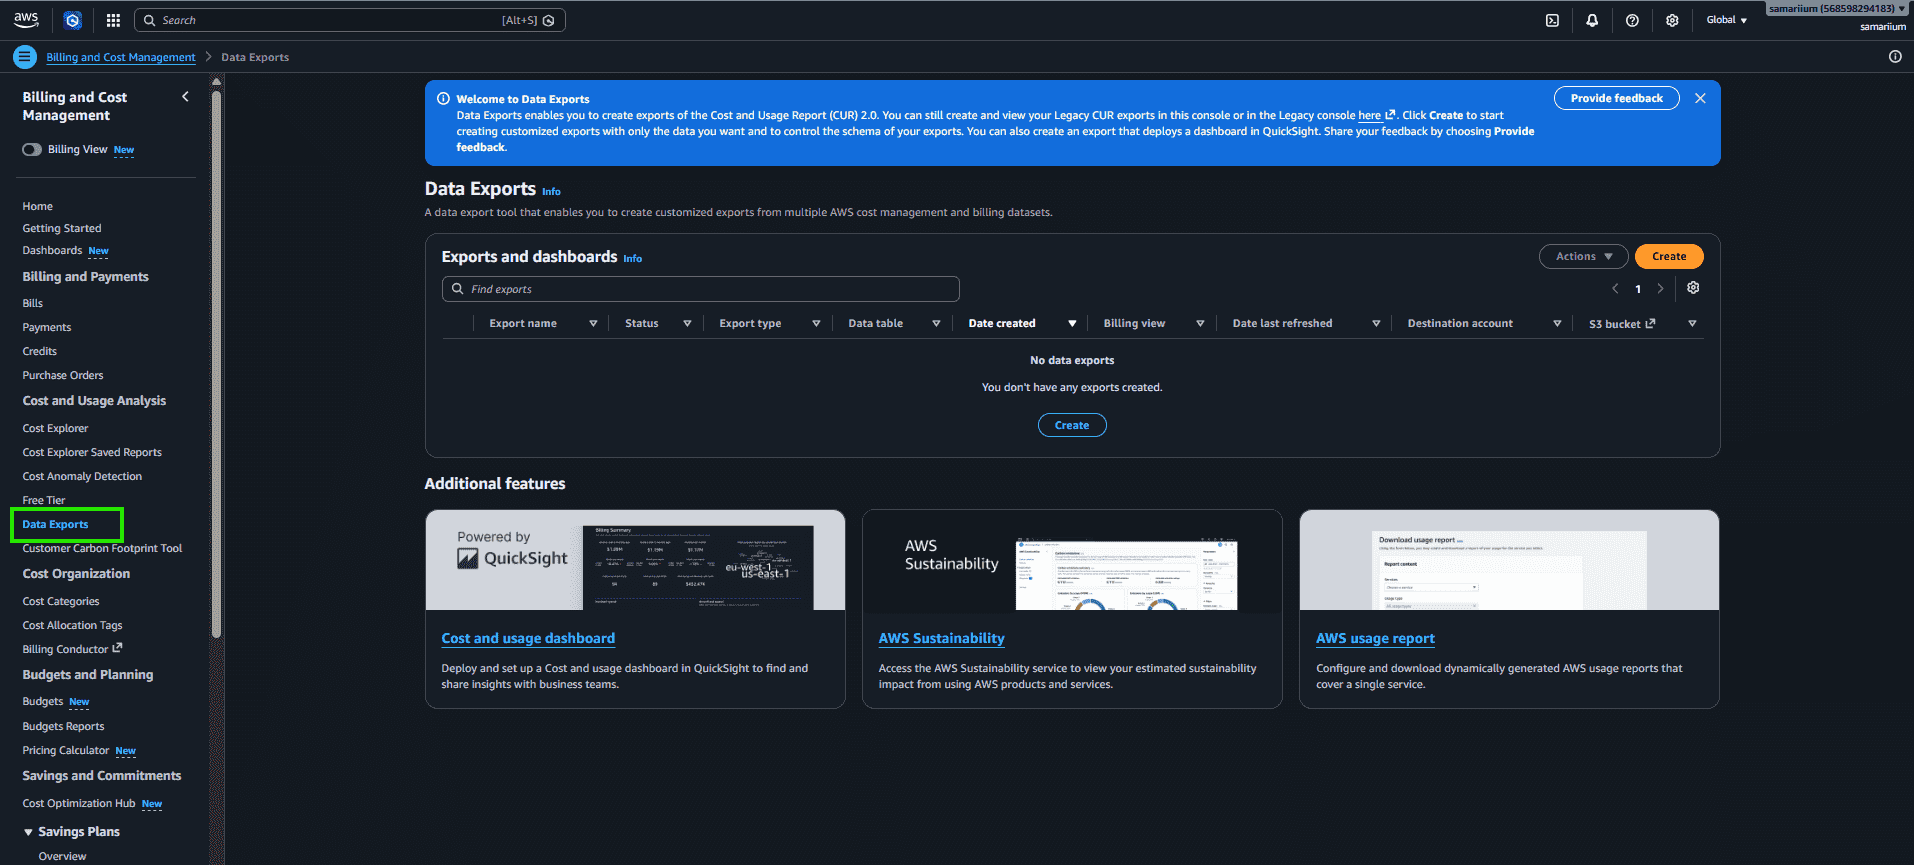Open the services grid menu icon
Viewport: 1914px width, 865px height.
(113, 20)
